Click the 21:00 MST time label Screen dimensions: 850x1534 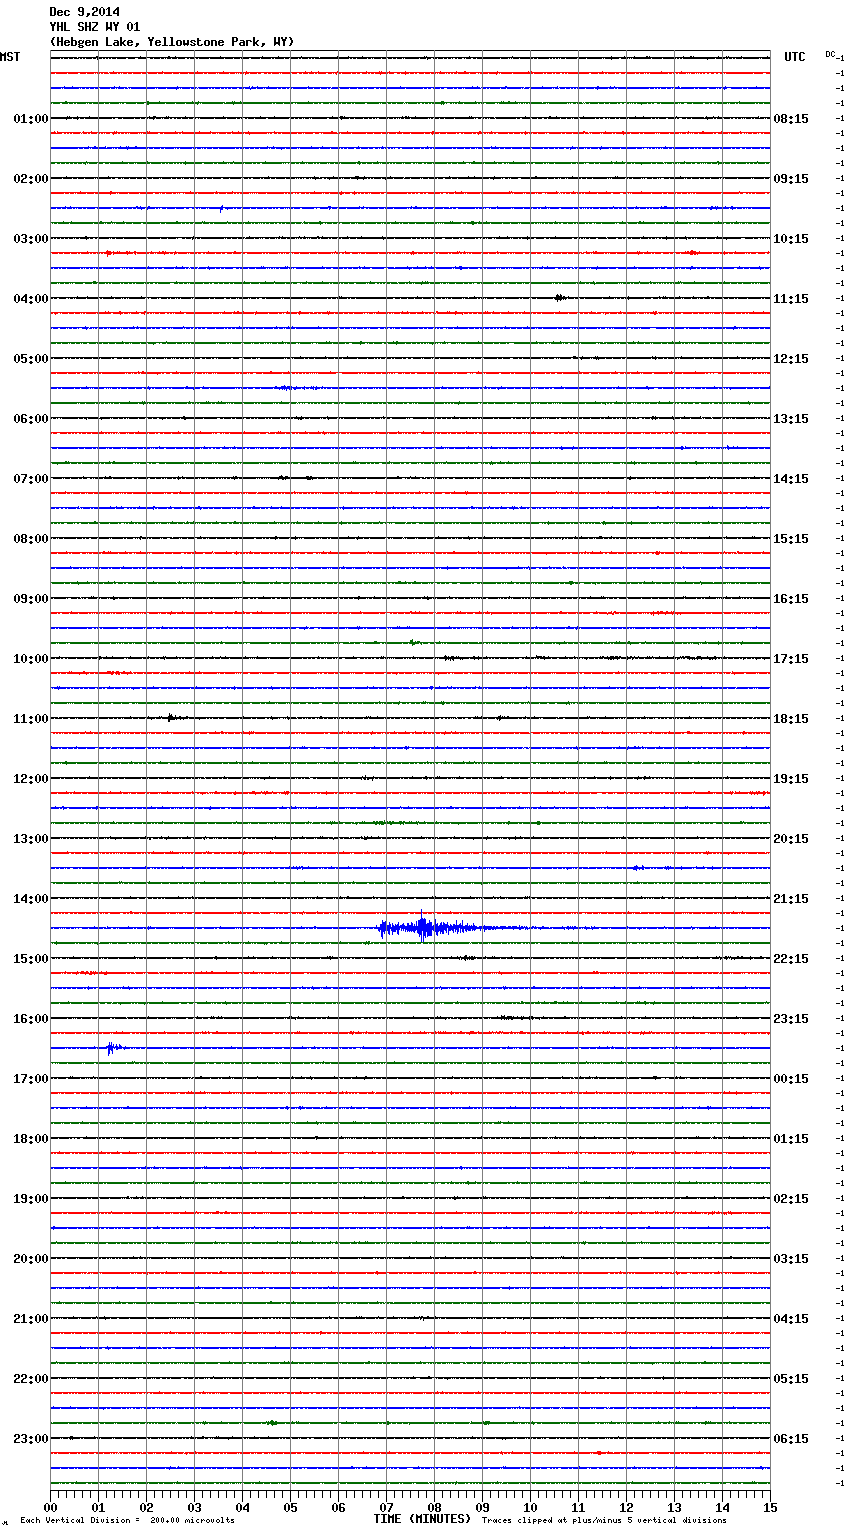coord(31,1319)
